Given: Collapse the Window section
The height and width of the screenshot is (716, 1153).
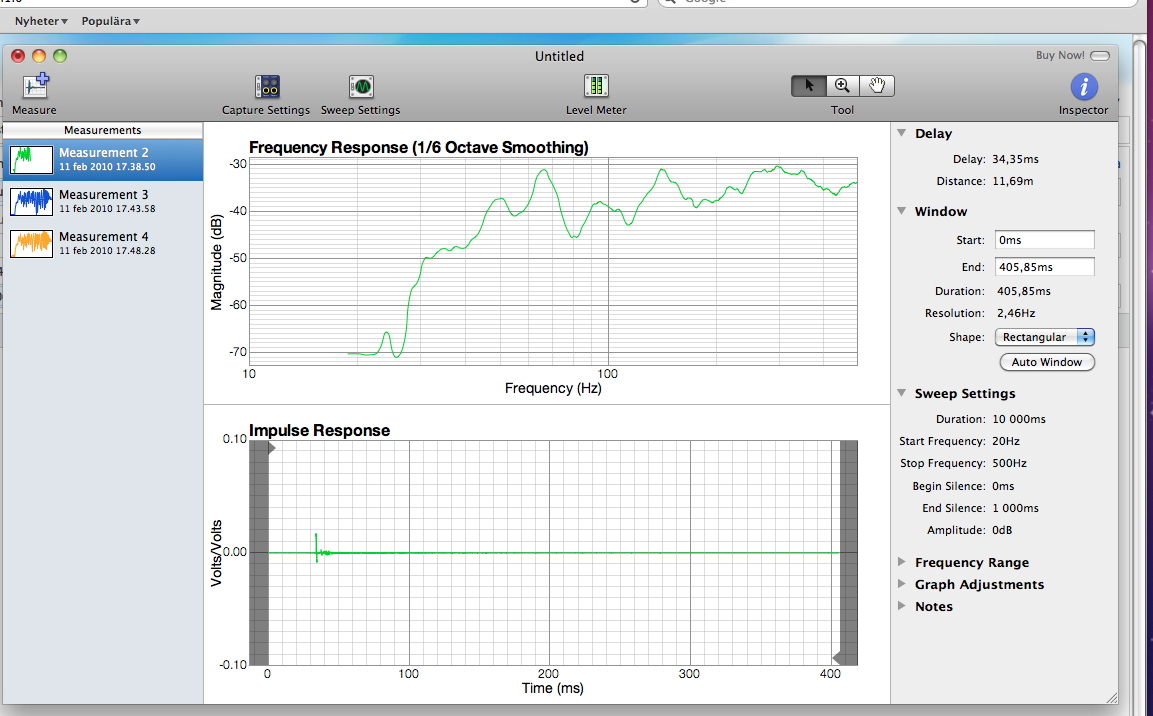Looking at the screenshot, I should [x=902, y=211].
